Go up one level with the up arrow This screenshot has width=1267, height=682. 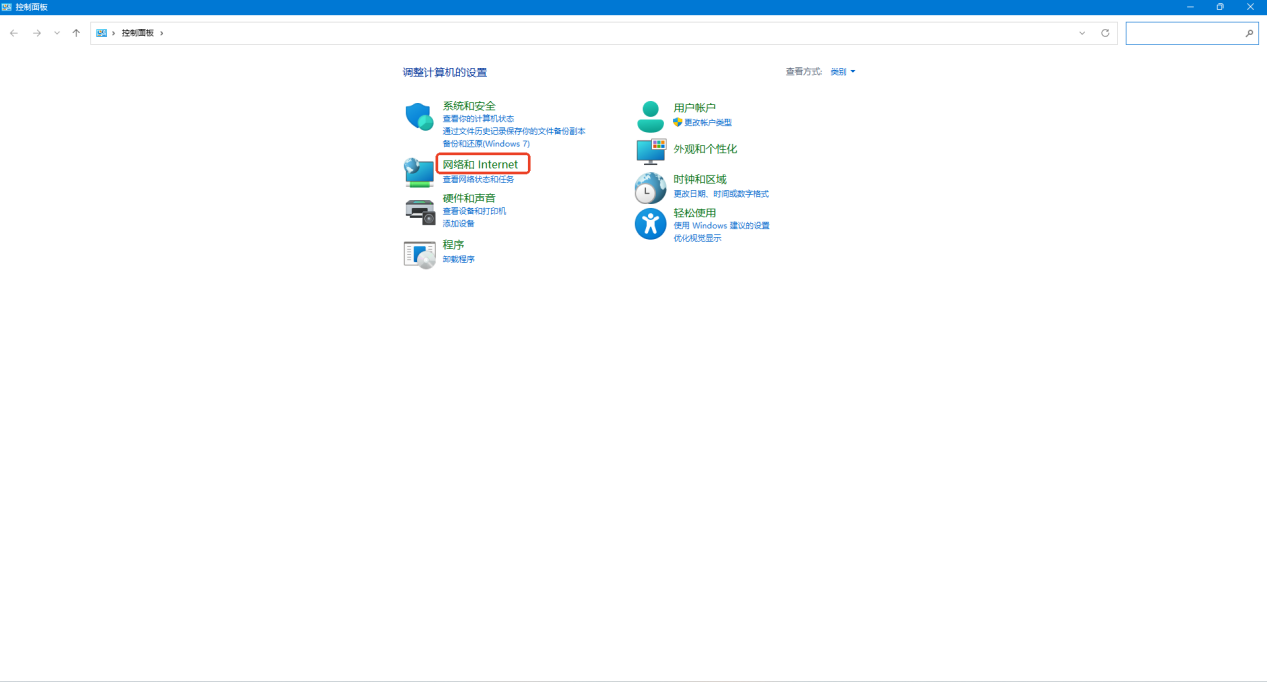coord(76,33)
